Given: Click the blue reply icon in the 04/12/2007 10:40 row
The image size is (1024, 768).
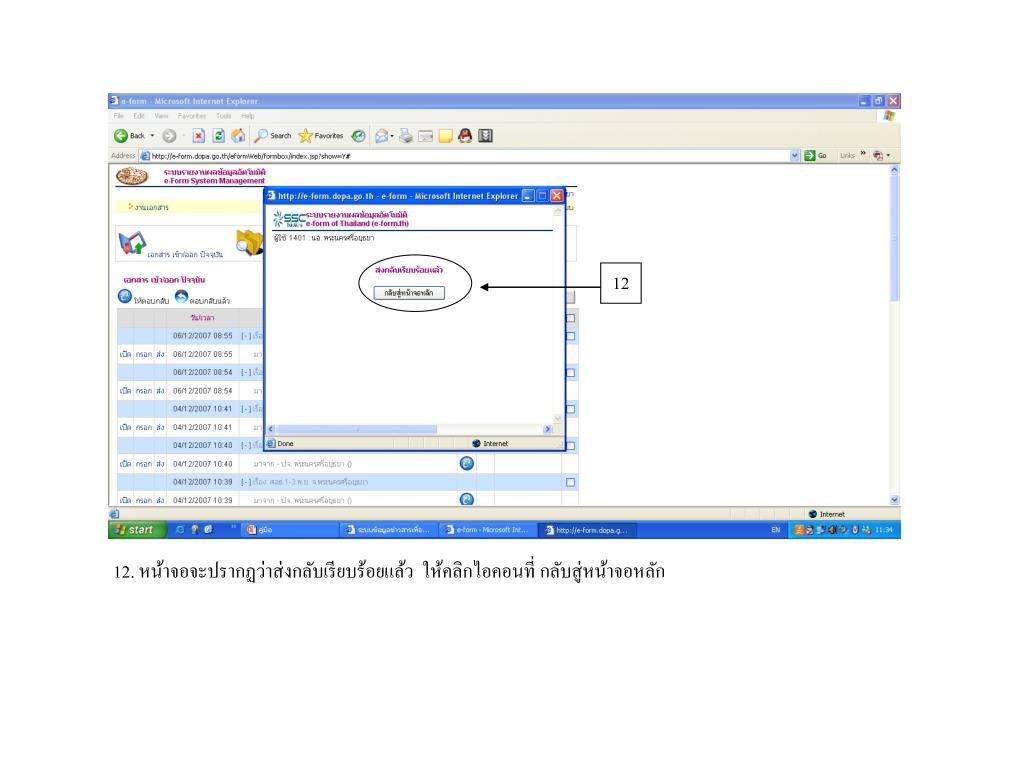Looking at the screenshot, I should [x=467, y=463].
